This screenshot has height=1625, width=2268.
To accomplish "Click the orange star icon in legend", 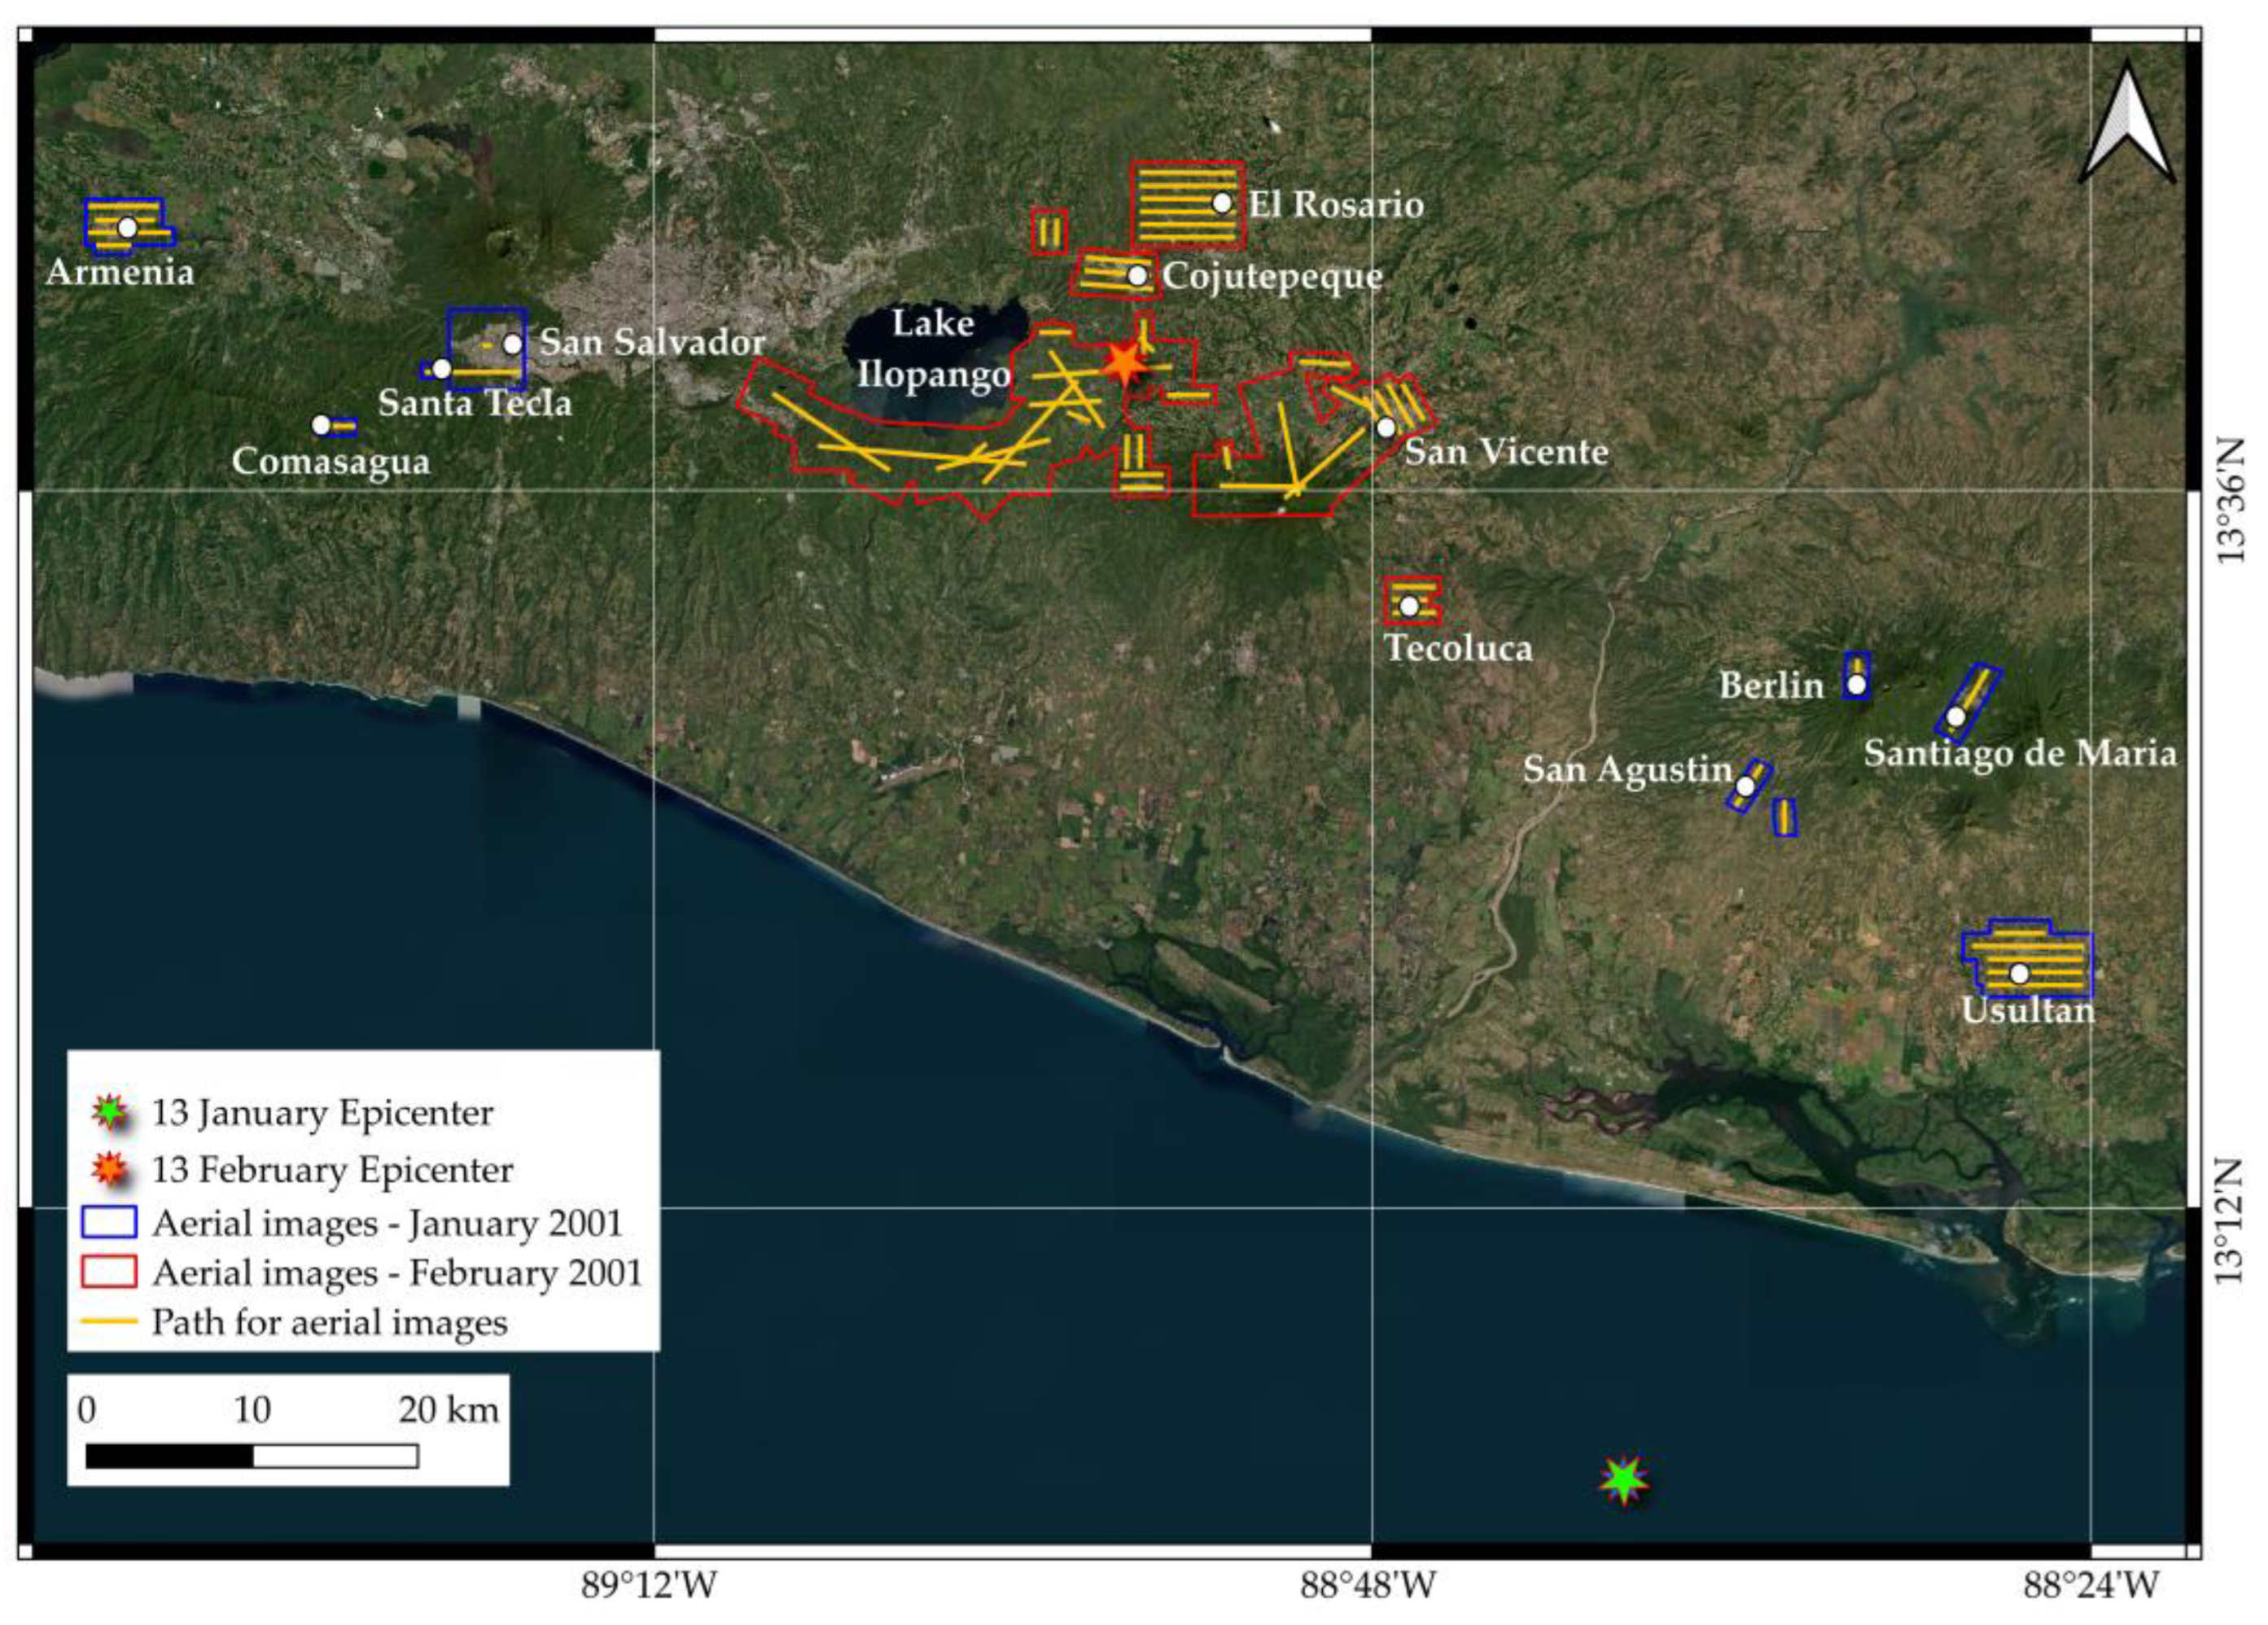I will coord(109,1168).
